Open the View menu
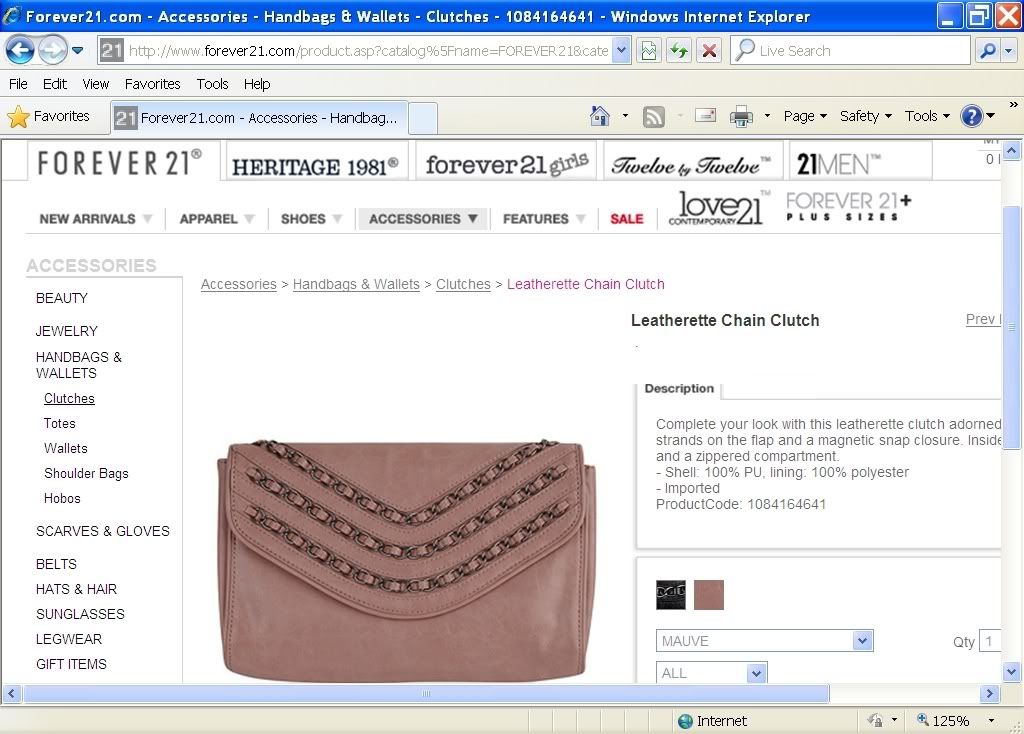The image size is (1024, 734). click(95, 84)
